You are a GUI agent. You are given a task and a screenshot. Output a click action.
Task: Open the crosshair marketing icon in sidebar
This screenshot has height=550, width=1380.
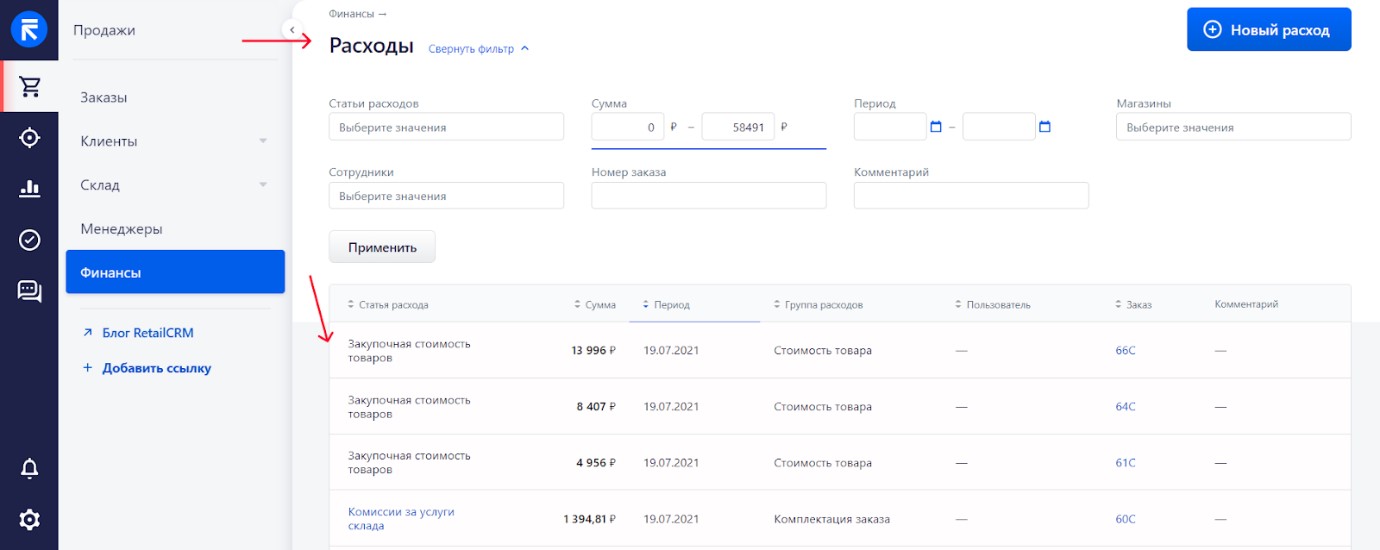tap(30, 138)
